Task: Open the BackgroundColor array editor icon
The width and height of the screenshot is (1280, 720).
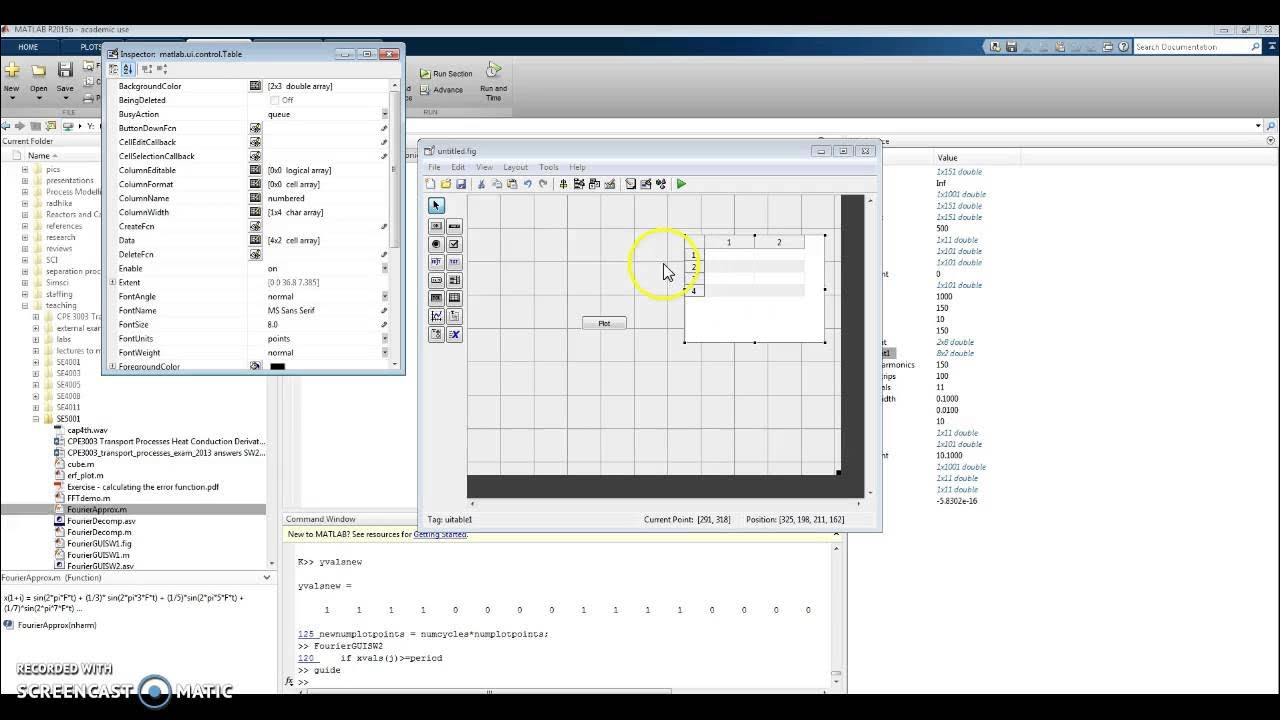Action: pyautogui.click(x=255, y=86)
